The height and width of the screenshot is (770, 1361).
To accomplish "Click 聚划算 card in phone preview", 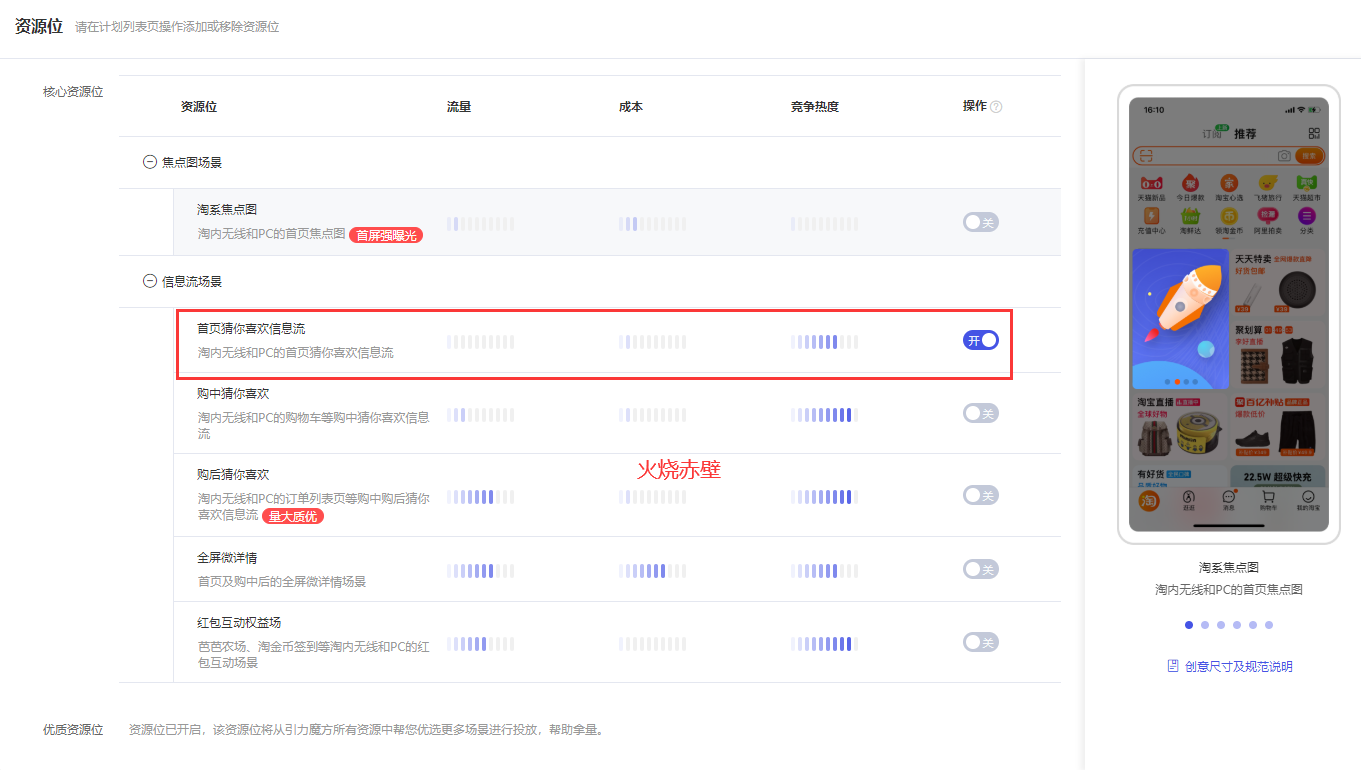I will 1277,354.
